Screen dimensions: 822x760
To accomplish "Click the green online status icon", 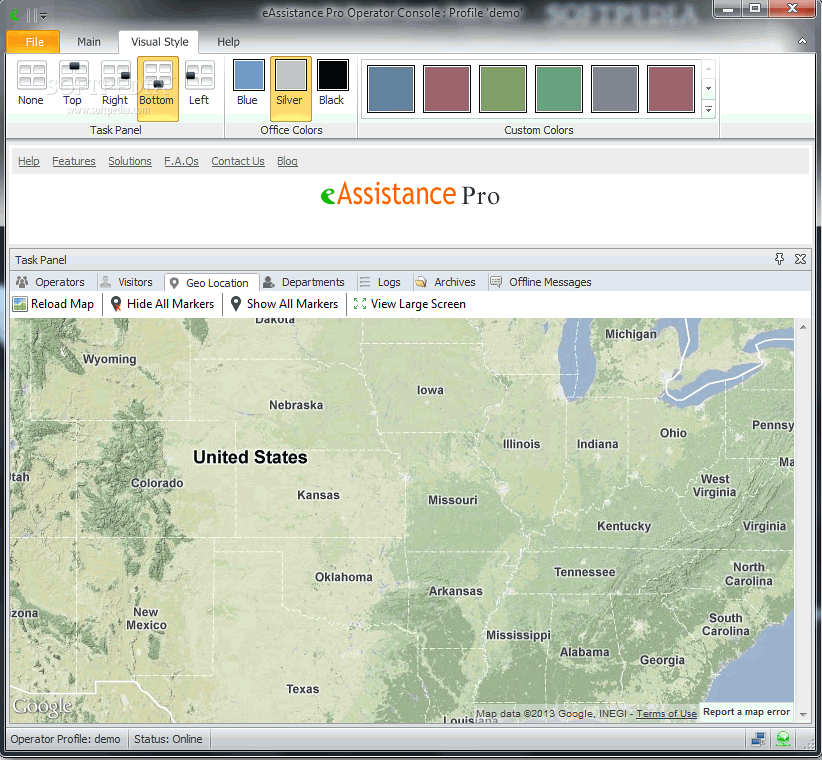I will click(x=783, y=739).
